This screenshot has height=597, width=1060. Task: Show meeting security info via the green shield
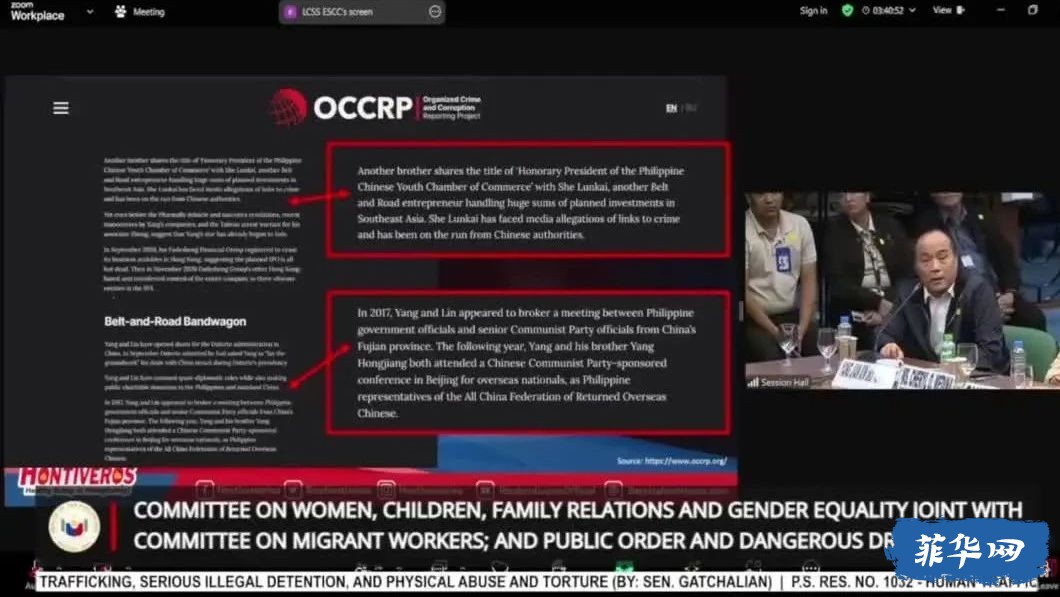click(847, 10)
